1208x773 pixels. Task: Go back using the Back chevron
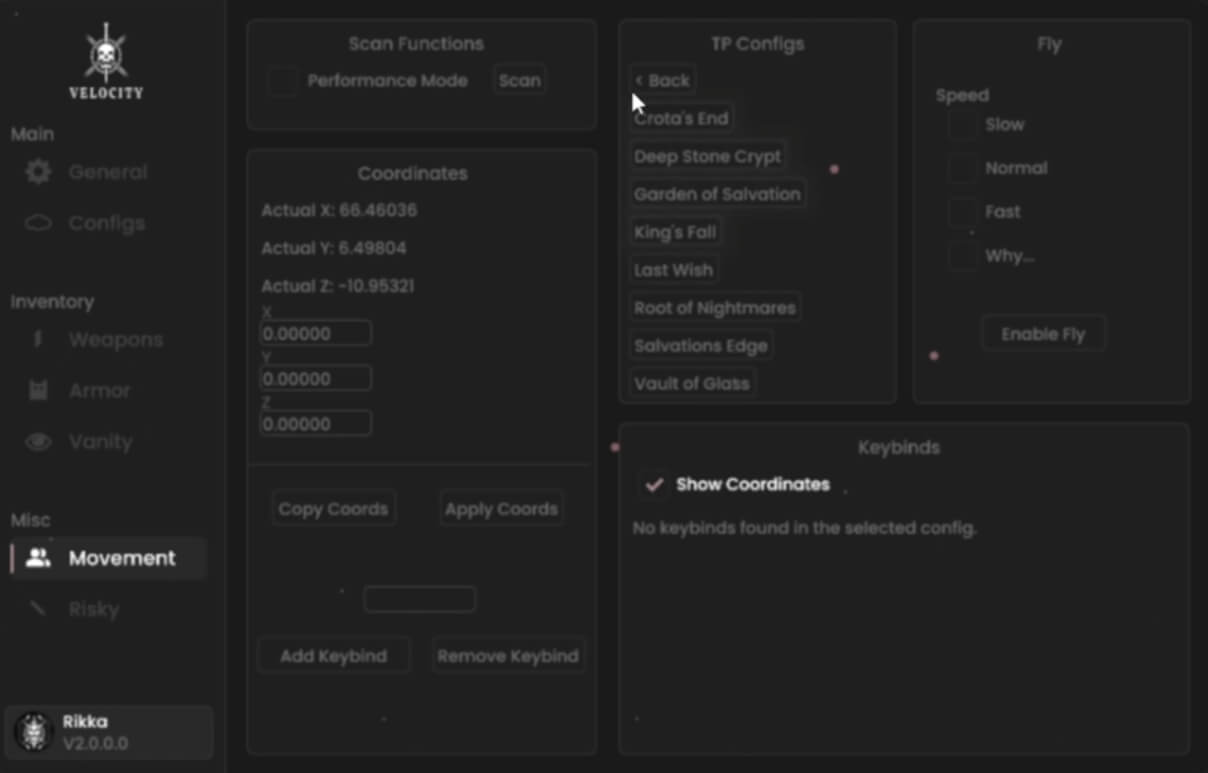click(x=640, y=81)
